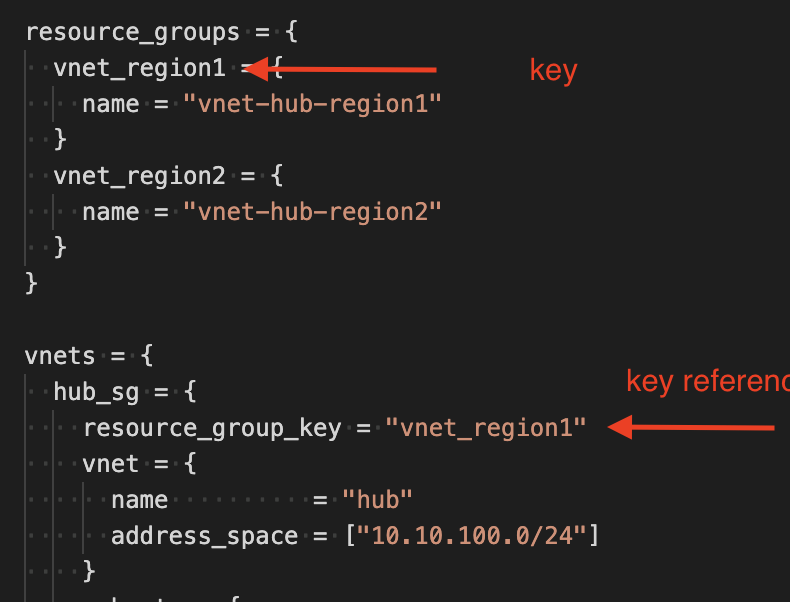Screen dimensions: 790x602
Task: Click the opening brace after resource_groups
Action: click(x=291, y=31)
